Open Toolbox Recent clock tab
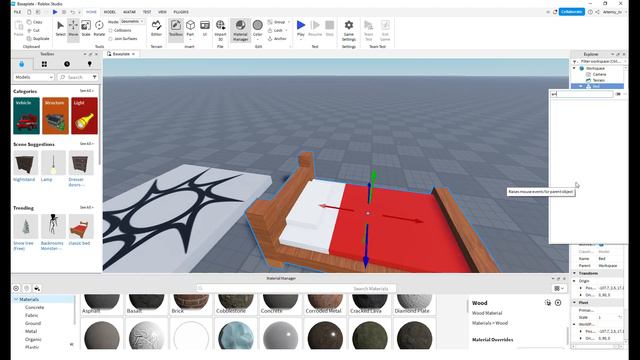 67,64
